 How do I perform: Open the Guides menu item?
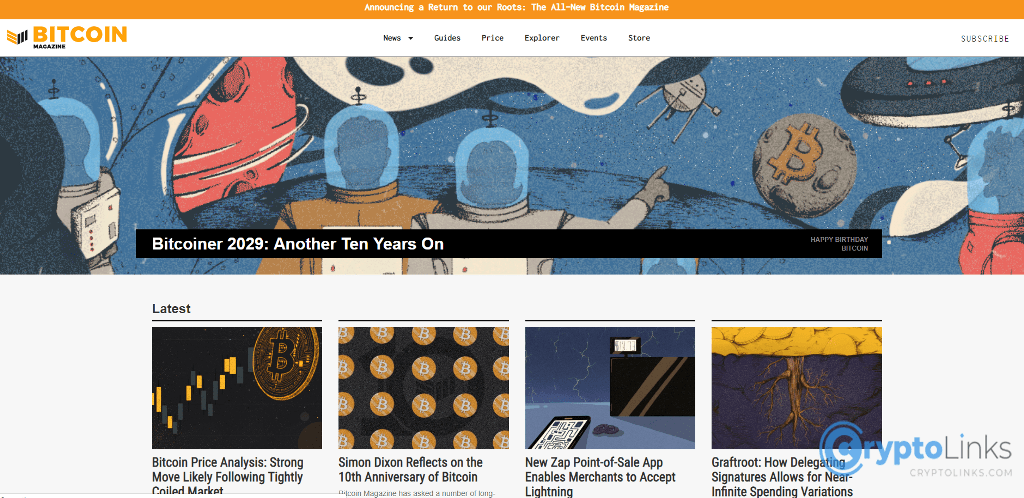pyautogui.click(x=447, y=38)
